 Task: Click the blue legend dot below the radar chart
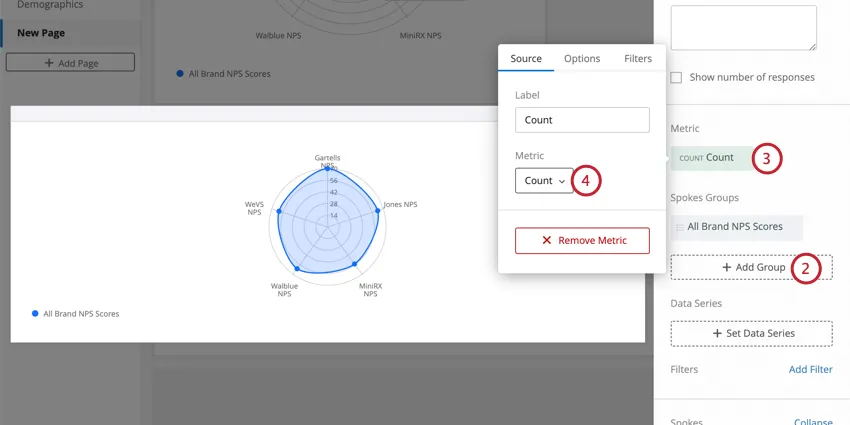click(36, 314)
